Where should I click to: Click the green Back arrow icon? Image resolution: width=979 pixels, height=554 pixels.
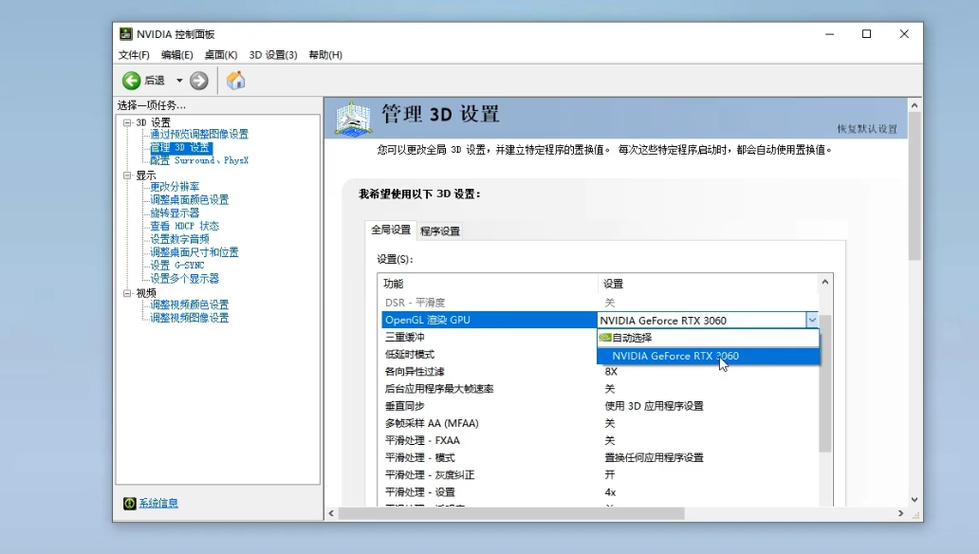[x=131, y=81]
